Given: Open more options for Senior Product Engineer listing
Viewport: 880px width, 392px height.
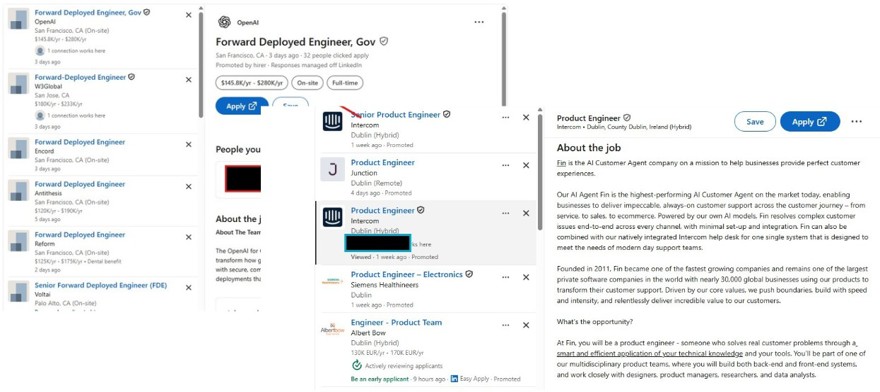Looking at the screenshot, I should pyautogui.click(x=506, y=117).
